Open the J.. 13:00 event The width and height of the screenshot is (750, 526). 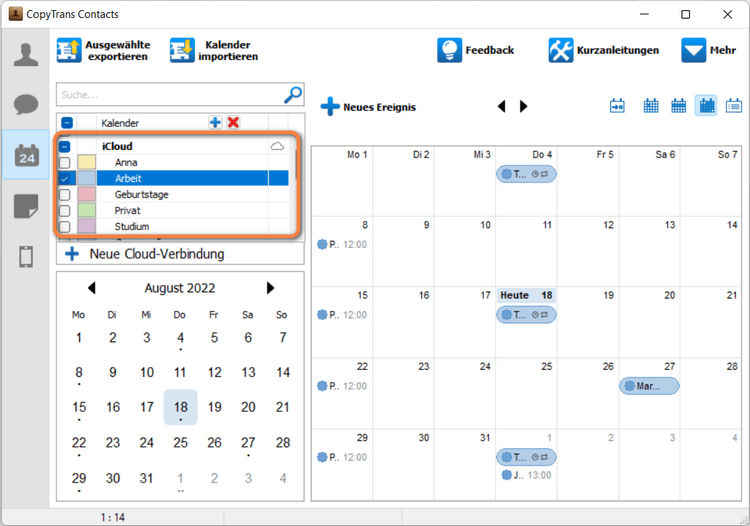pos(526,475)
